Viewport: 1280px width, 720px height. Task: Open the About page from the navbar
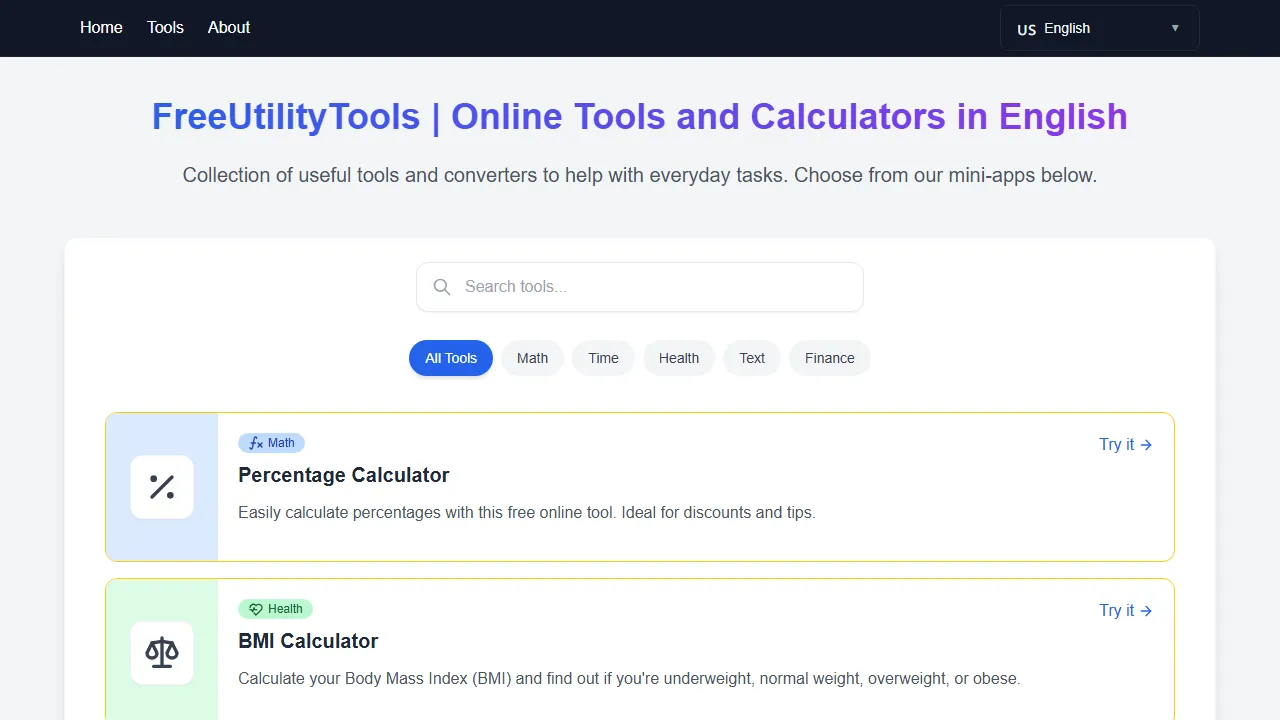228,27
